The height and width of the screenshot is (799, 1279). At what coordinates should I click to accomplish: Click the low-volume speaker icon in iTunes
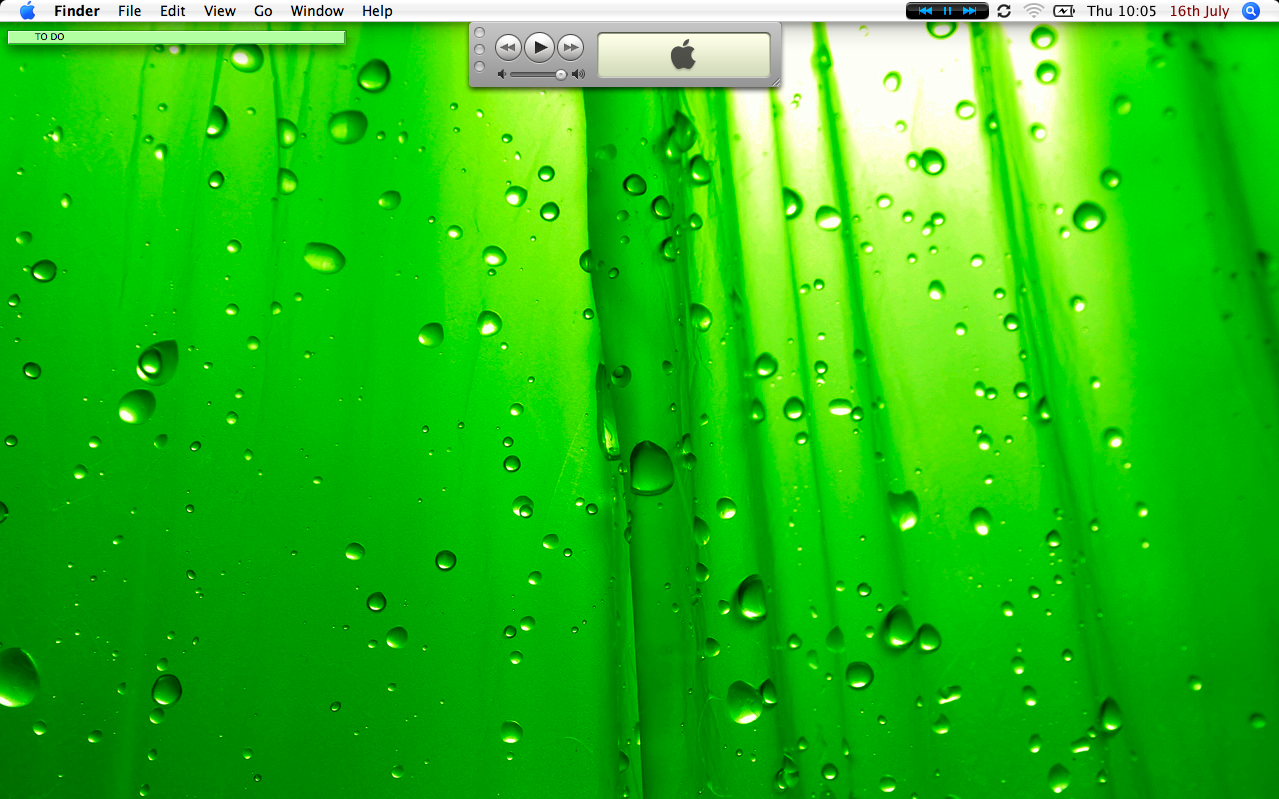pyautogui.click(x=502, y=74)
